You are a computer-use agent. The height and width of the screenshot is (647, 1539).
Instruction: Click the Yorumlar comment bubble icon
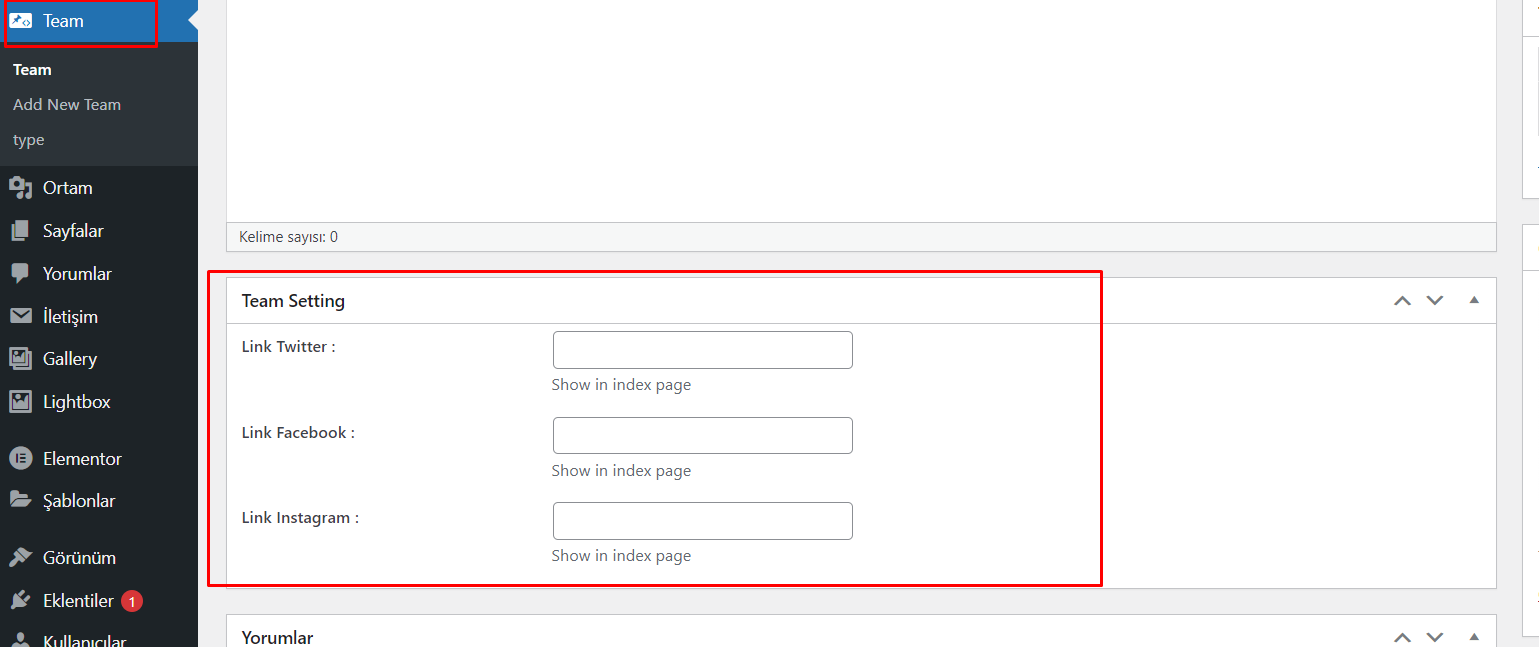21,274
